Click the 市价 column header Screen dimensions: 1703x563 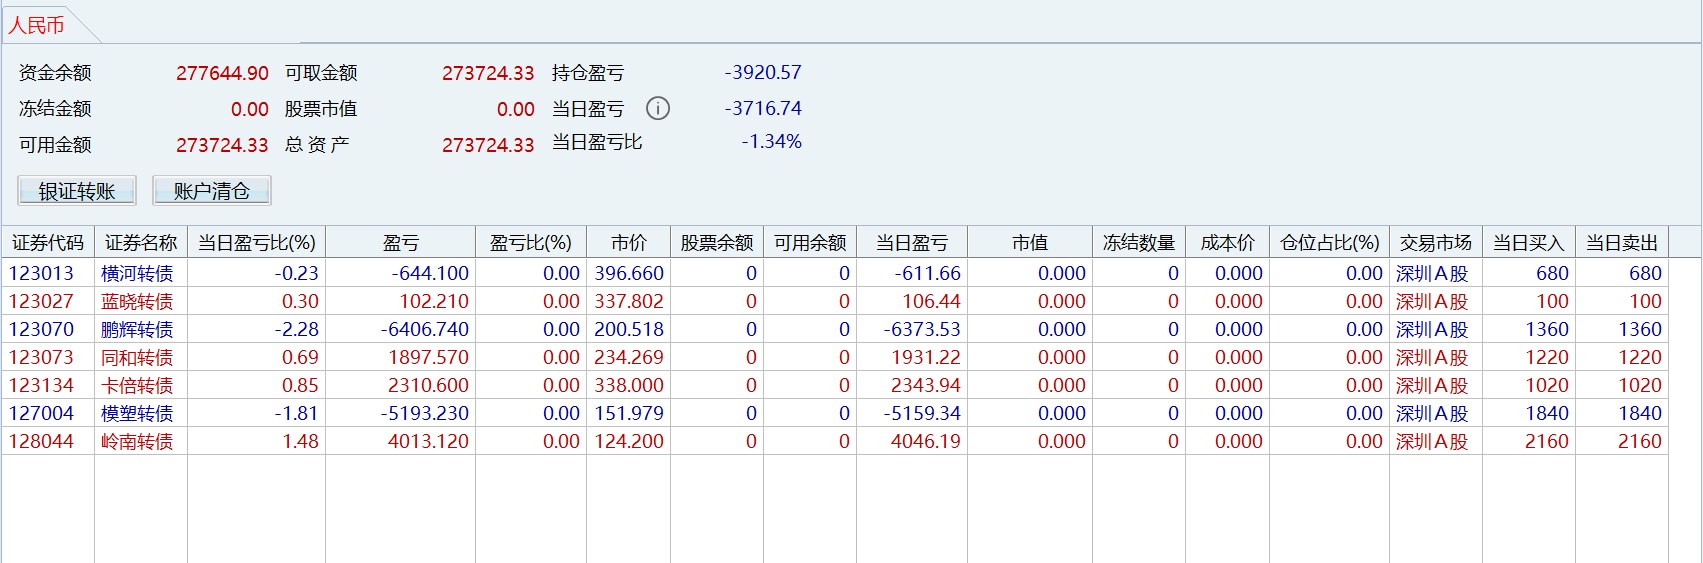point(629,243)
